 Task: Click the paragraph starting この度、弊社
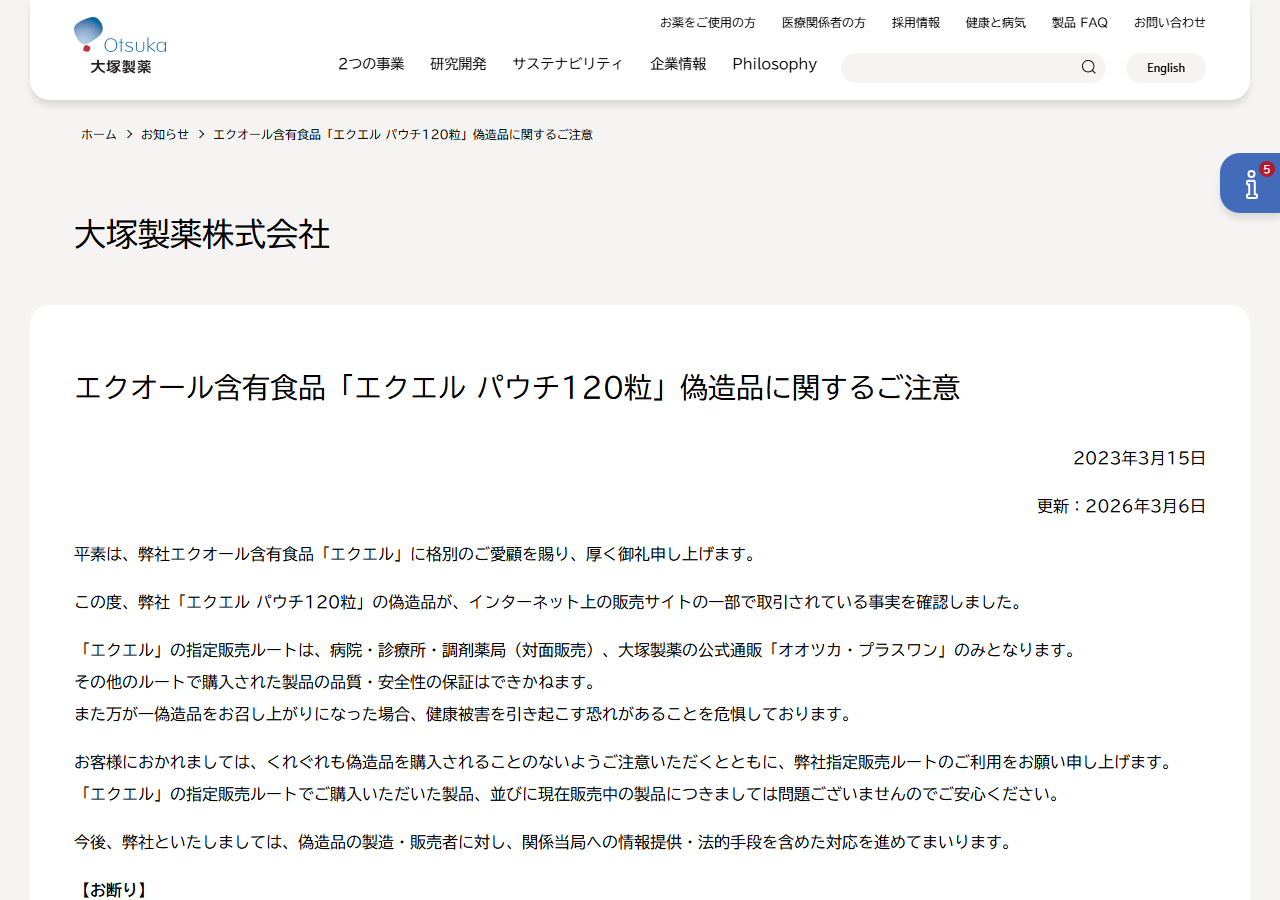550,602
